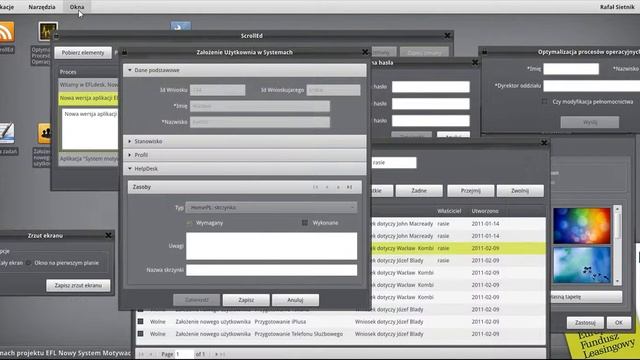Viewport: 640px width, 360px height.
Task: Click the Zapisz button
Action: (x=246, y=300)
